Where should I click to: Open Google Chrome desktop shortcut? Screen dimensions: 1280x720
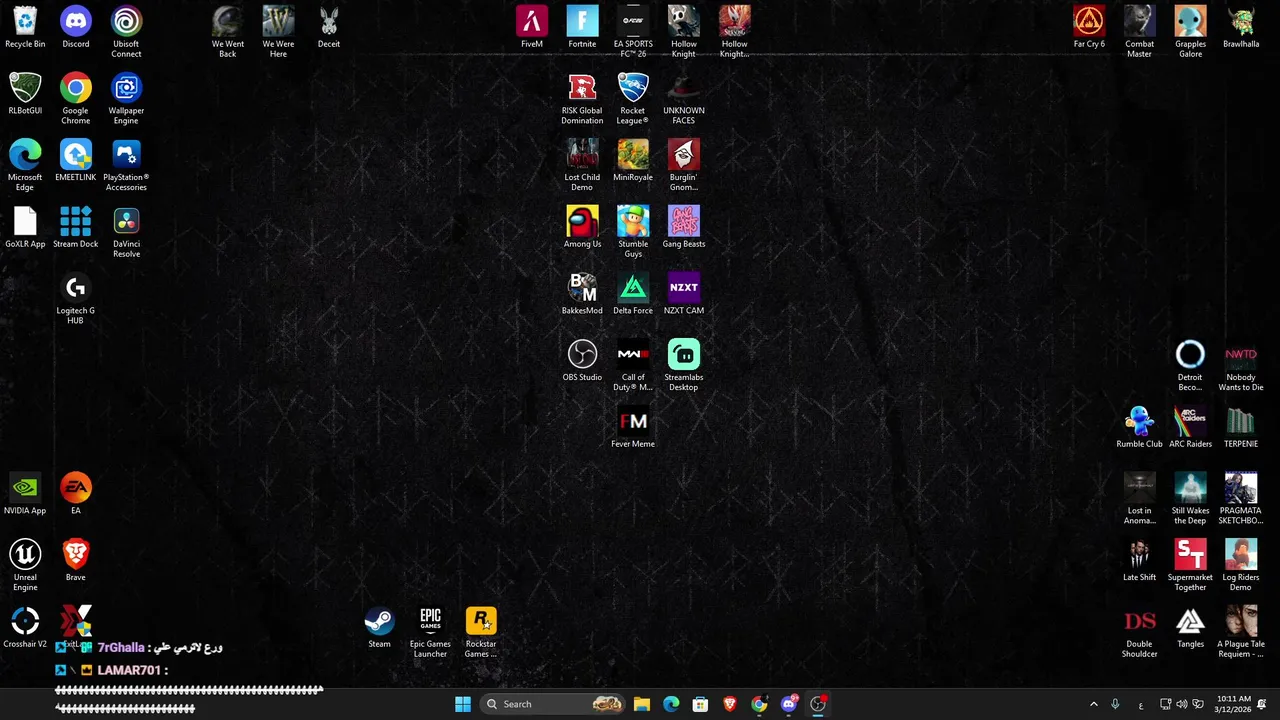click(x=75, y=99)
